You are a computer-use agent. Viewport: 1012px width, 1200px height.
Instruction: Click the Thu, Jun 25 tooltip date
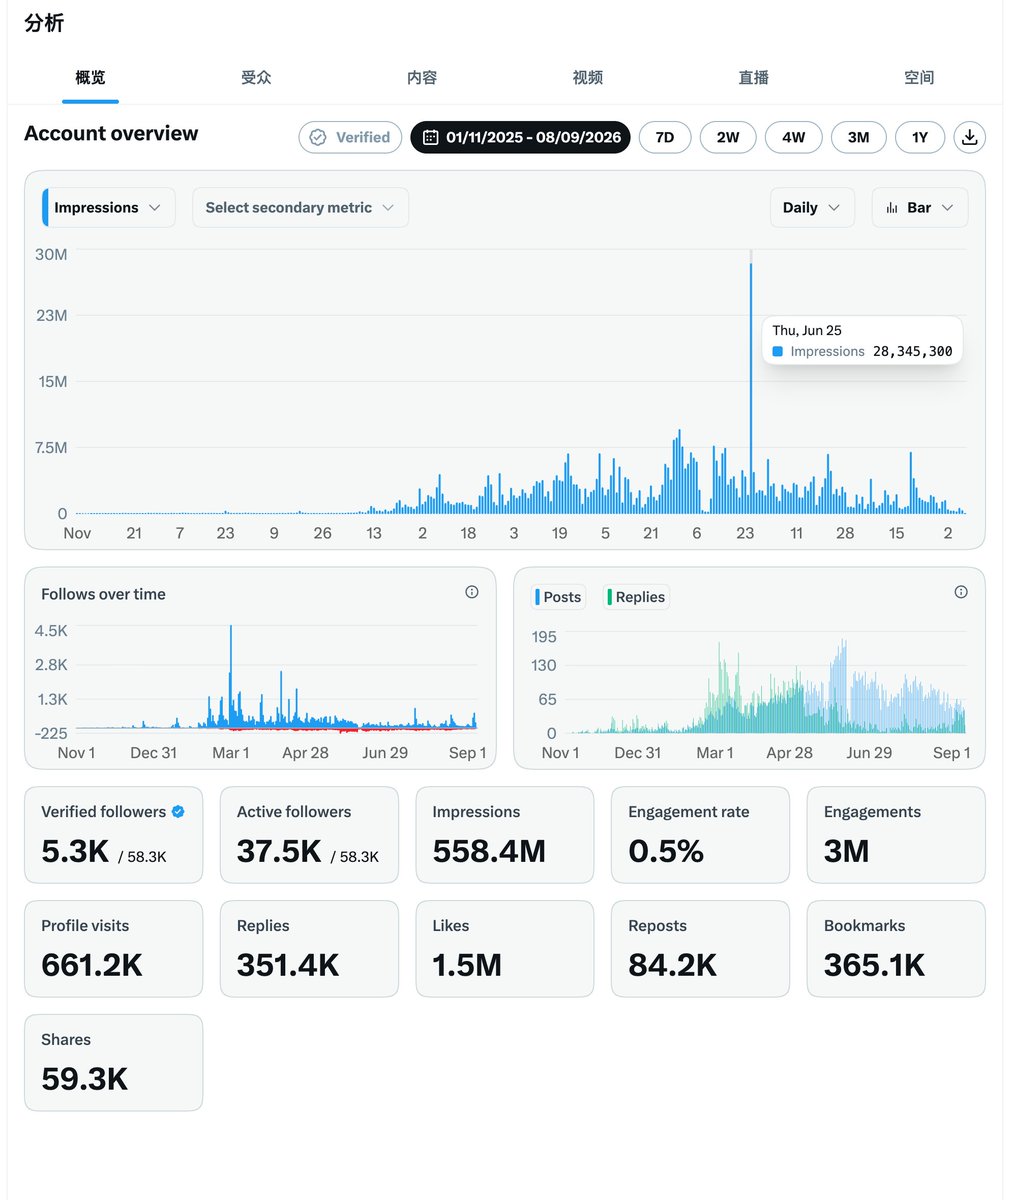pos(807,330)
